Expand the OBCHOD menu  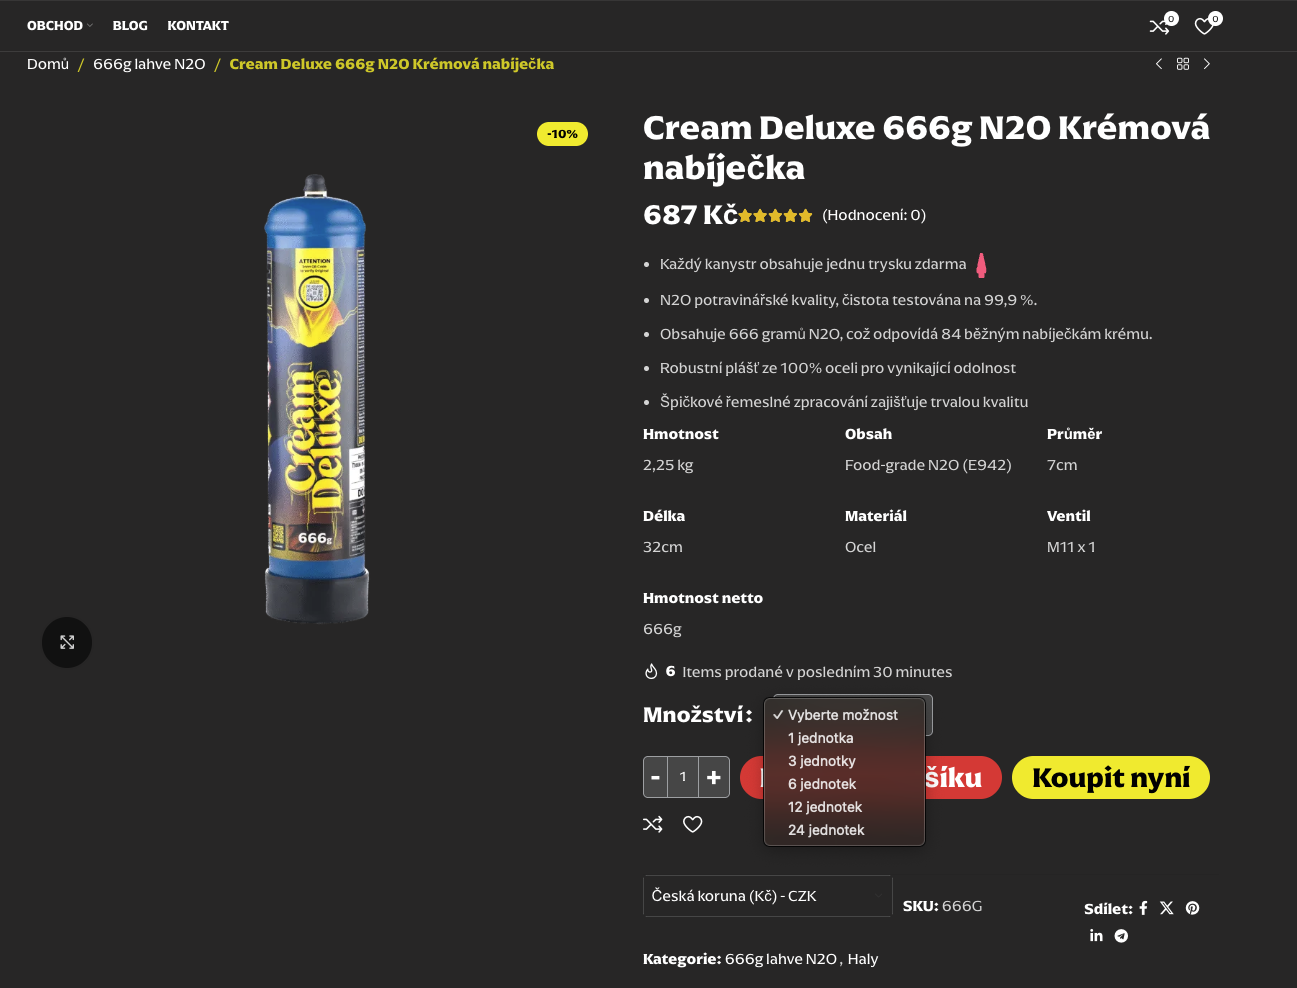click(59, 26)
